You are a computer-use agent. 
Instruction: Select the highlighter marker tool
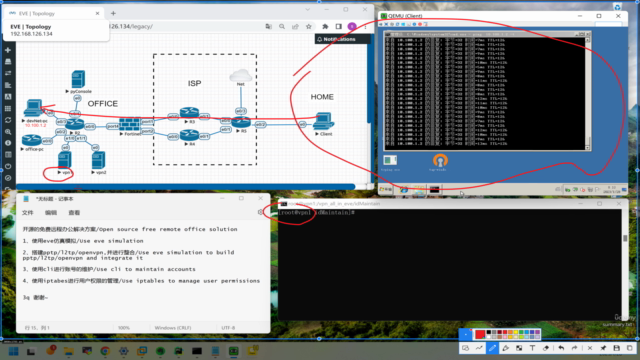point(506,348)
